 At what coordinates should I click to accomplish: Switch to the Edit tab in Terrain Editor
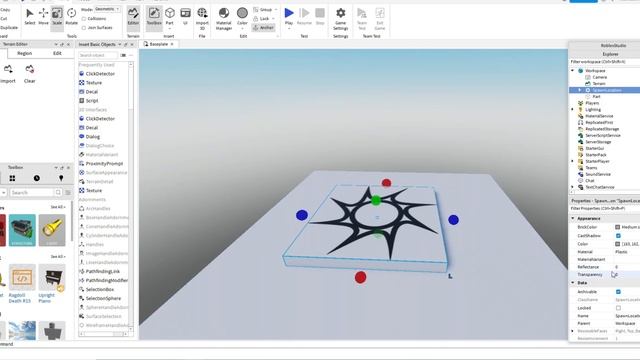57,53
